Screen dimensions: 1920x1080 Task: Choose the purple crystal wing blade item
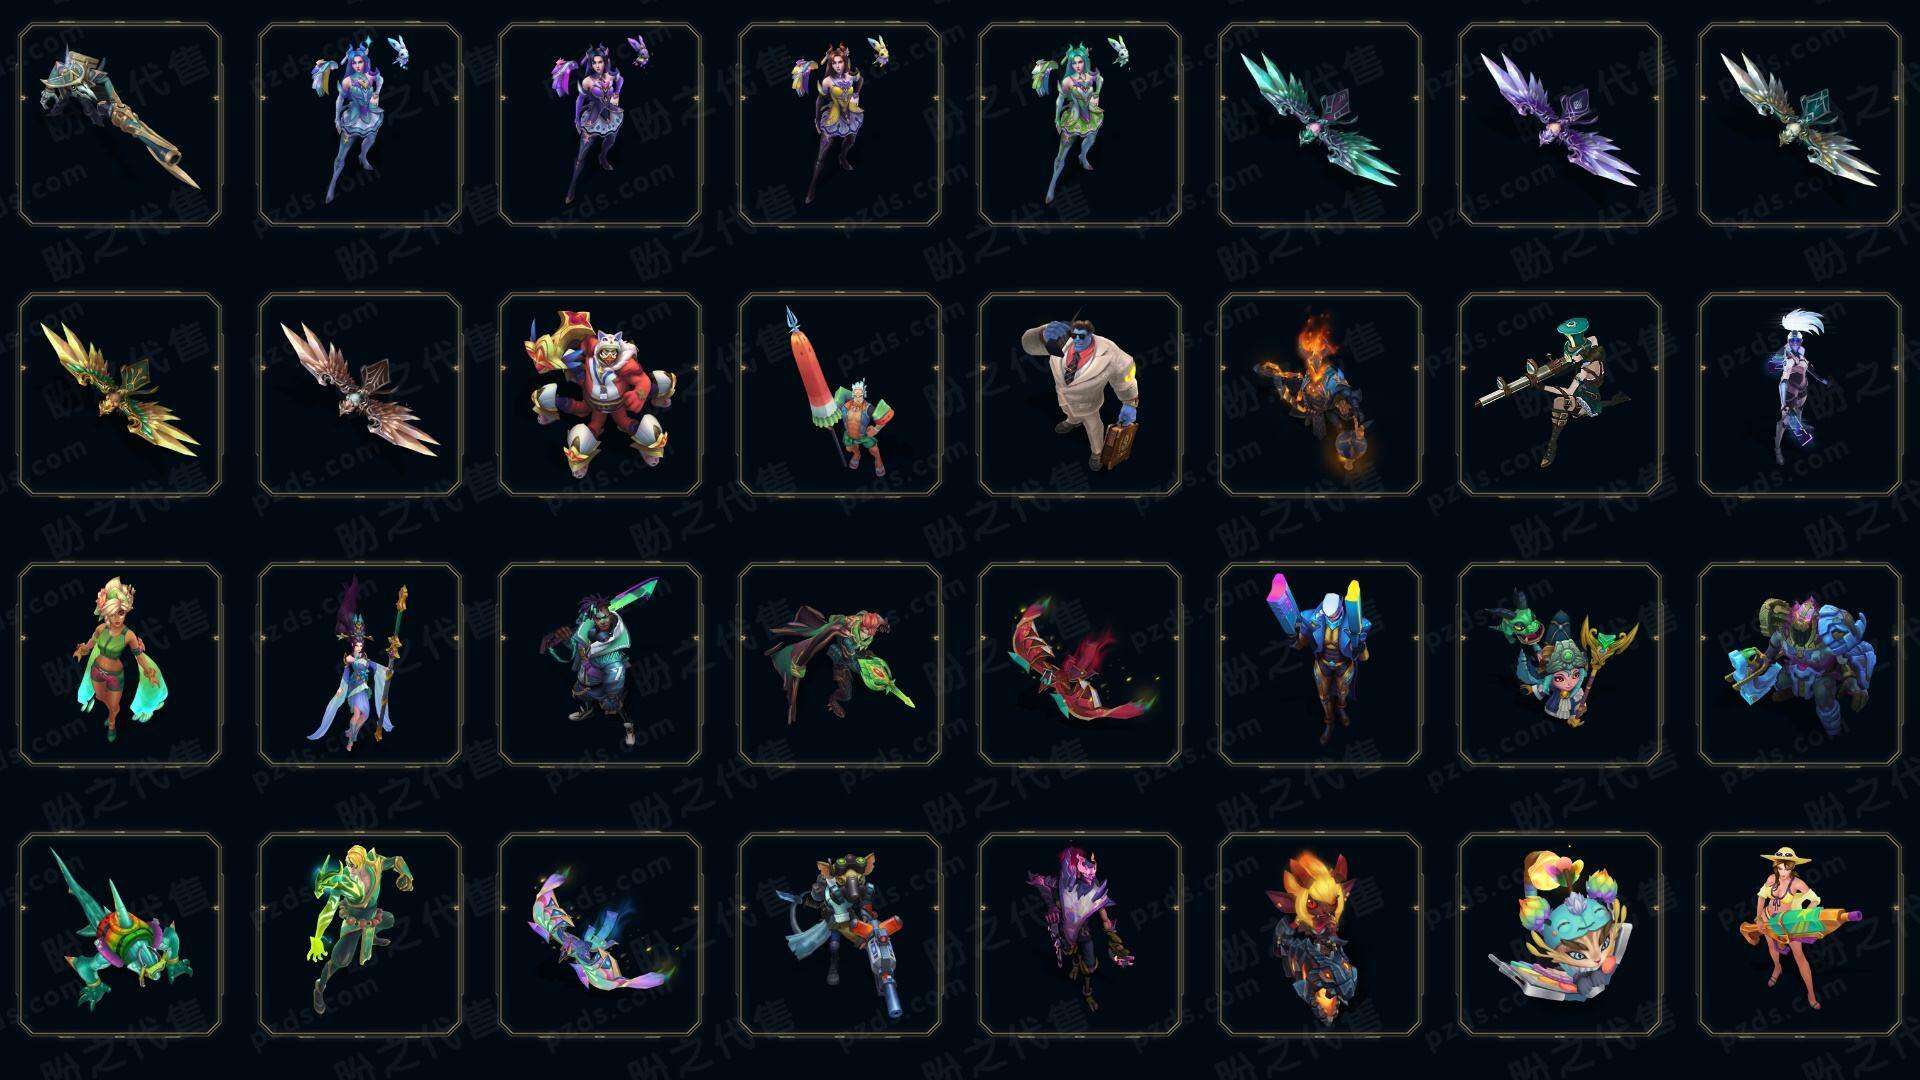(1560, 124)
